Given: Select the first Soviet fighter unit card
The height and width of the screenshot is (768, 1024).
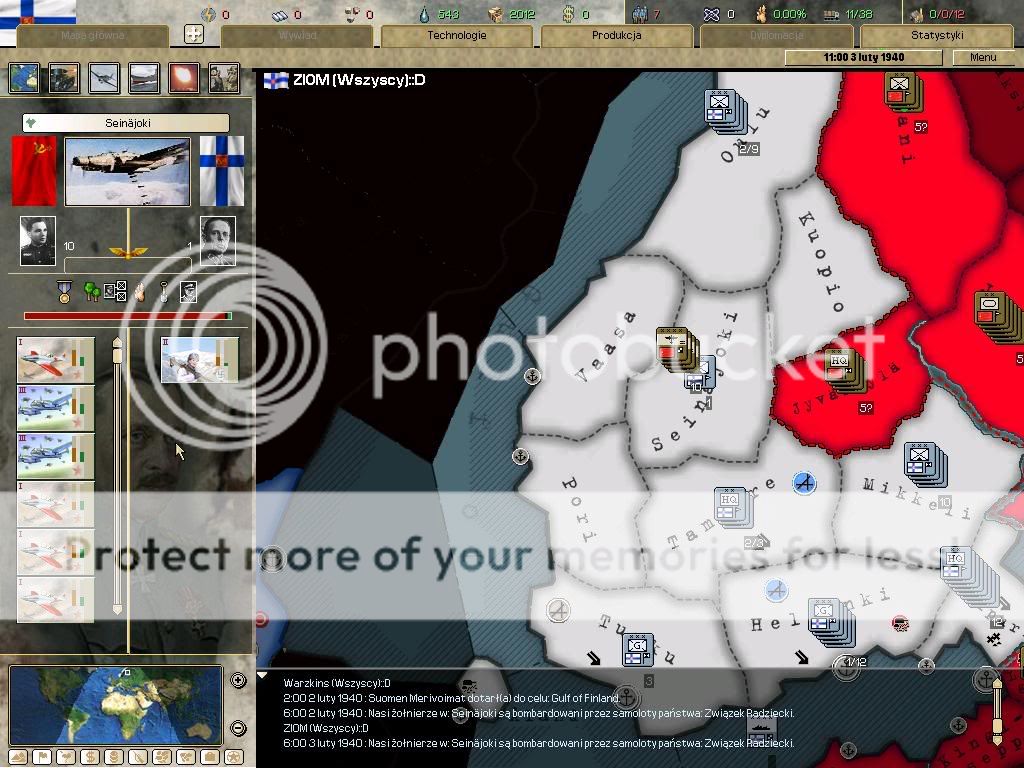Looking at the screenshot, I should (x=56, y=360).
